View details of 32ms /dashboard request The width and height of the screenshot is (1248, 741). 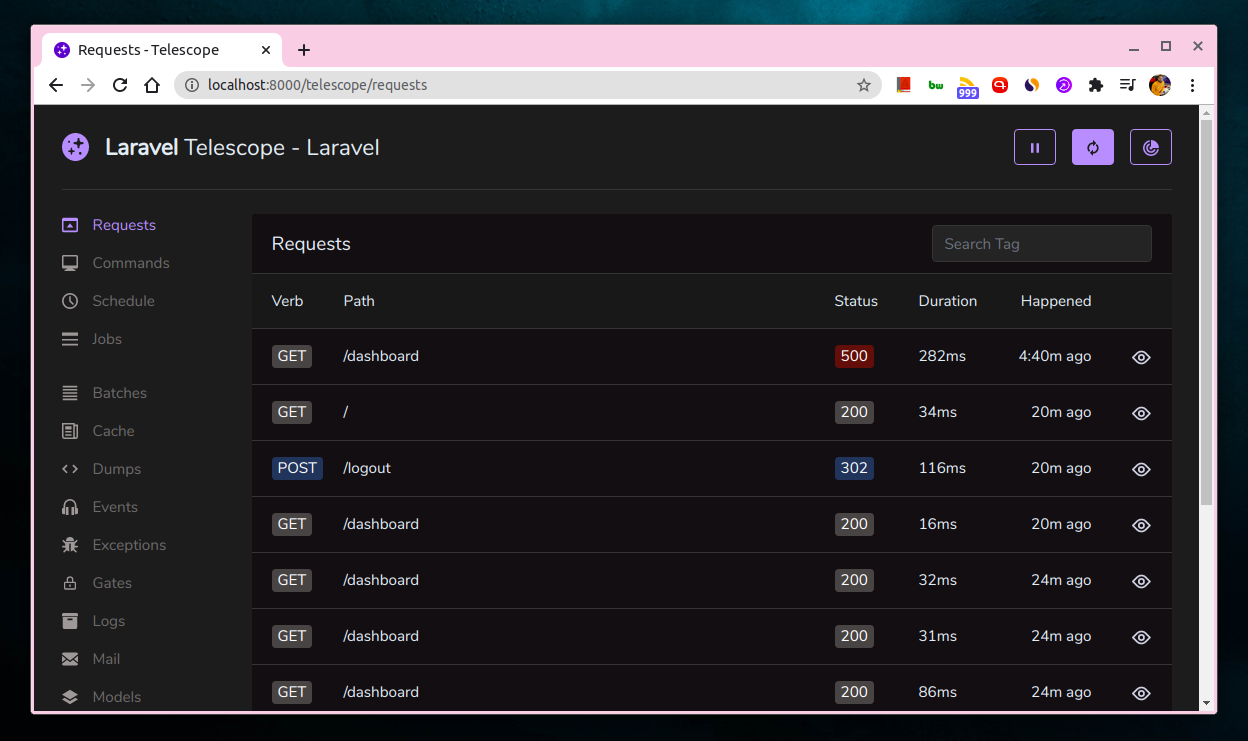(x=1141, y=581)
